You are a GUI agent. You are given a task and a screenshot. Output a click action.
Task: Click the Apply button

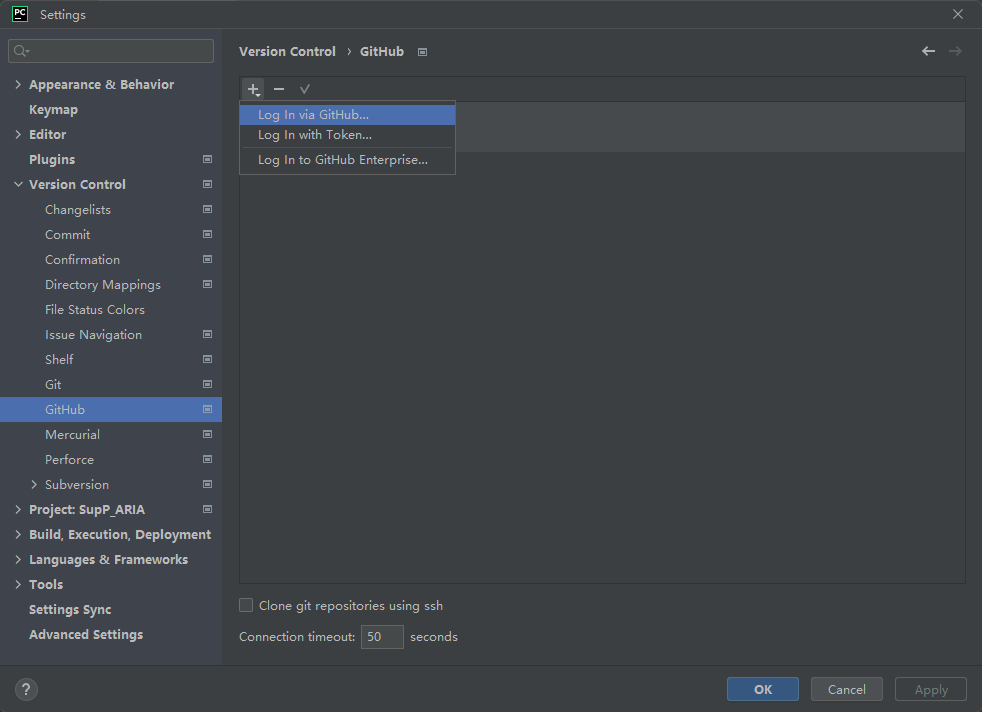point(931,689)
